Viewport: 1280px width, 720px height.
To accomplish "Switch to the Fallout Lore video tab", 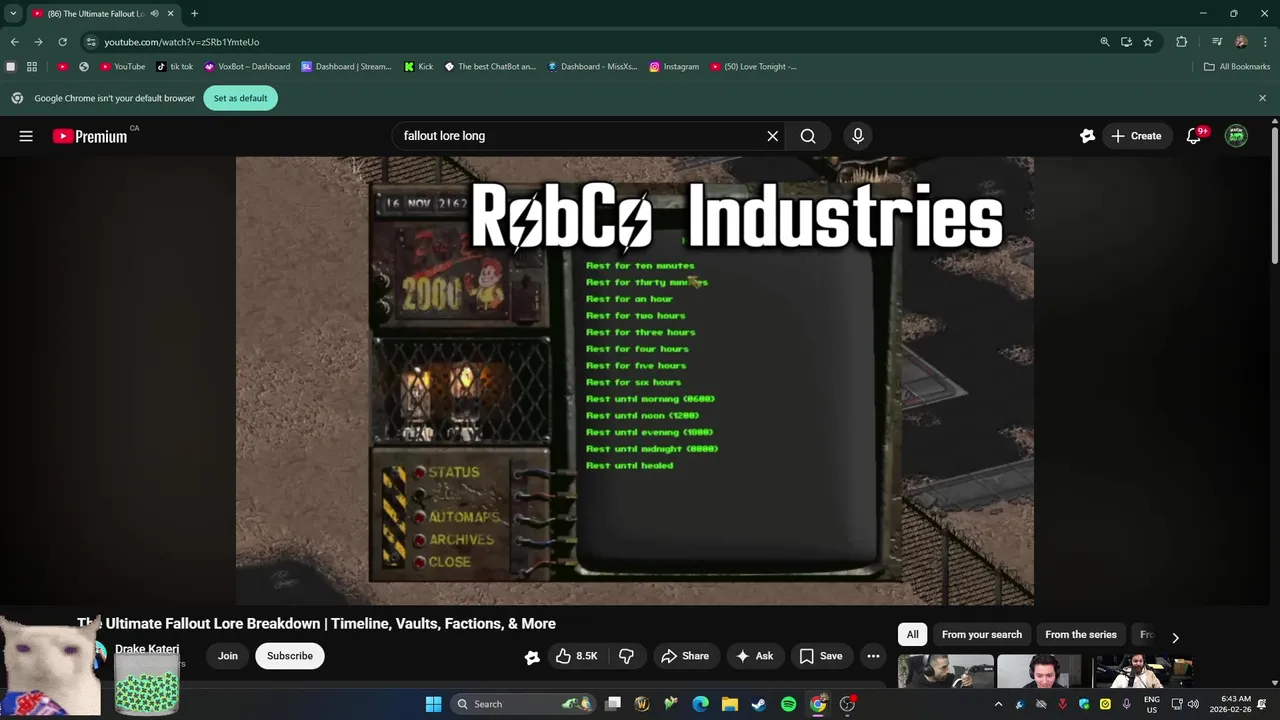I will [x=102, y=14].
